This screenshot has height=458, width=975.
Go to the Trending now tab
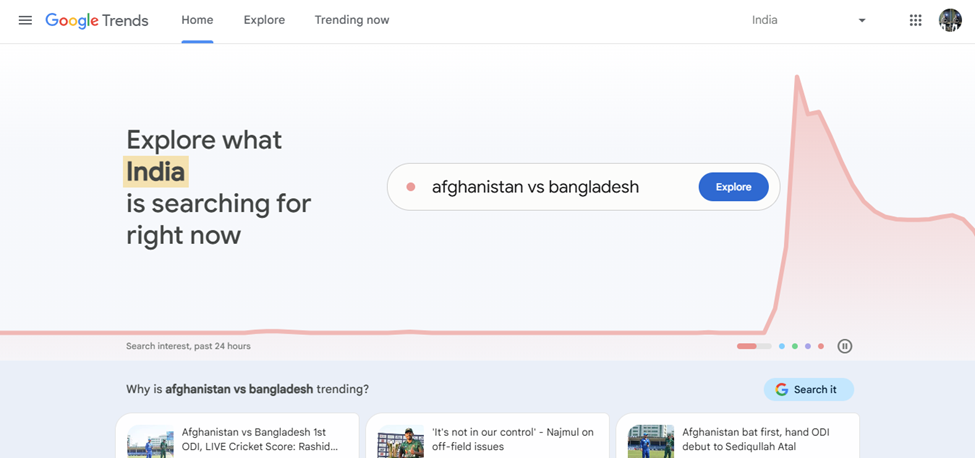point(352,20)
